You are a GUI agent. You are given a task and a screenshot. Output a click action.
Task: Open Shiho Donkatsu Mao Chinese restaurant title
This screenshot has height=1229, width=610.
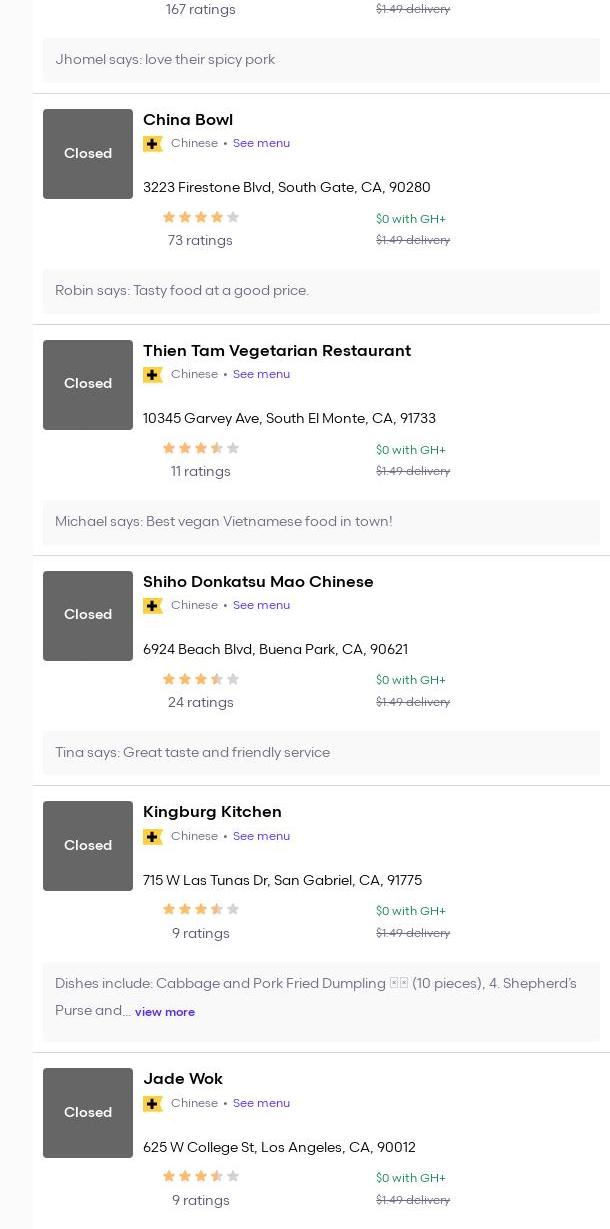(x=258, y=581)
